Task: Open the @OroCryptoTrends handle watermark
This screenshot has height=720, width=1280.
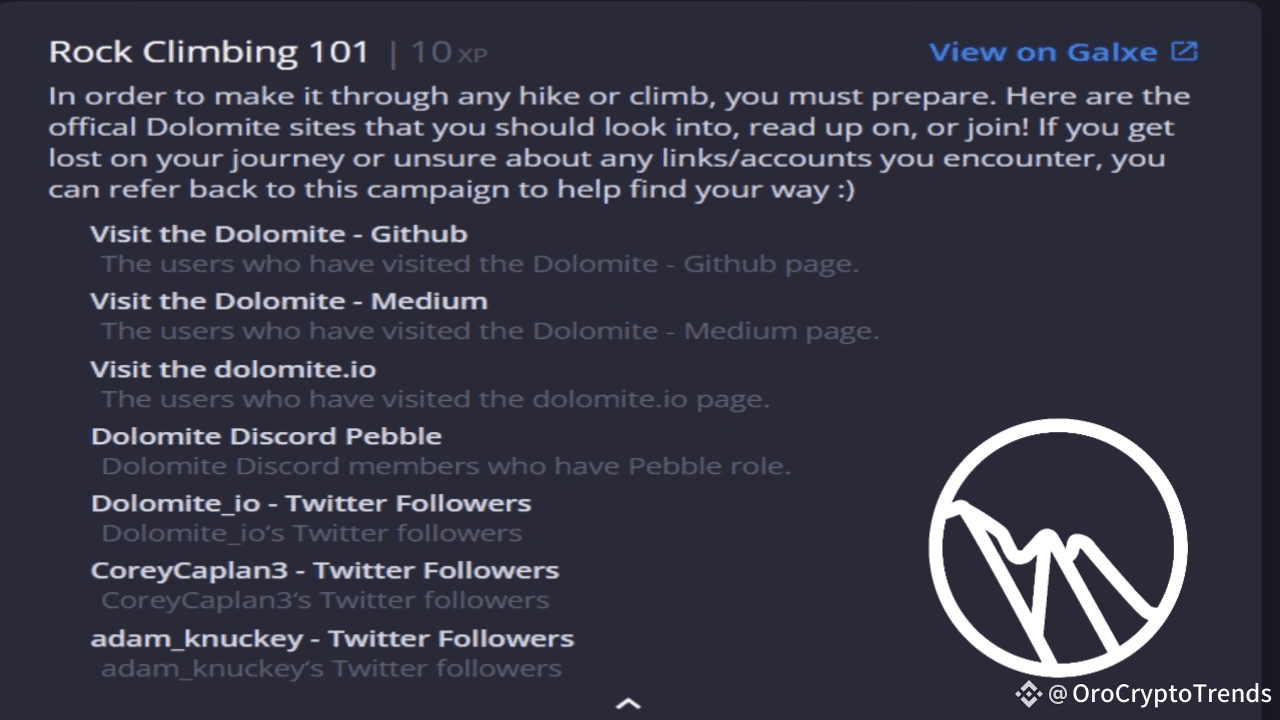Action: (x=1160, y=693)
